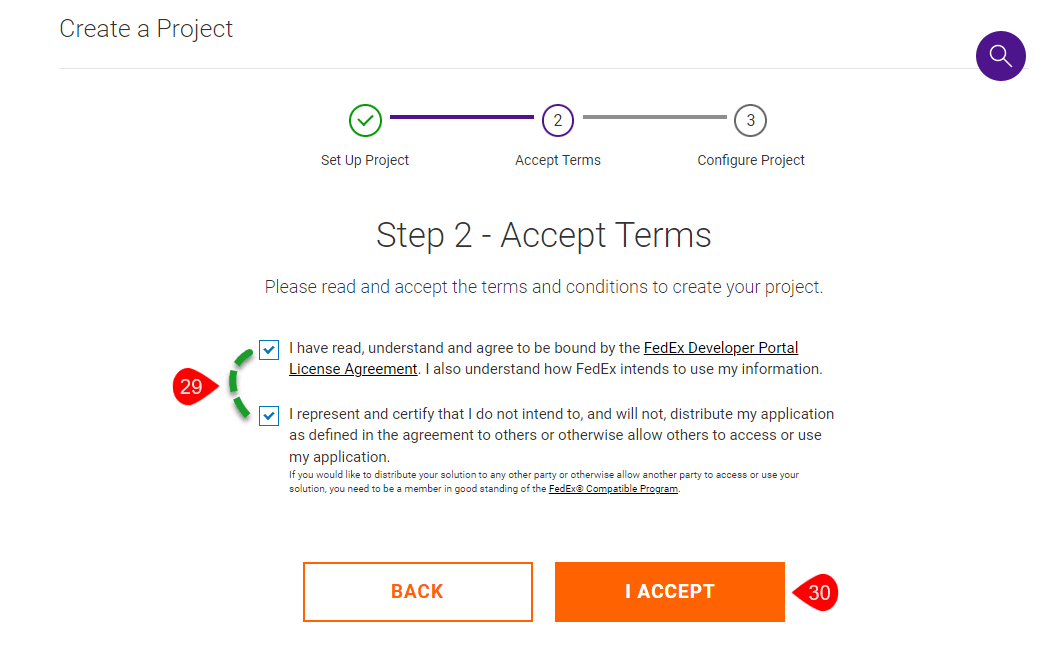Select the Accept Terms step label

coord(558,160)
